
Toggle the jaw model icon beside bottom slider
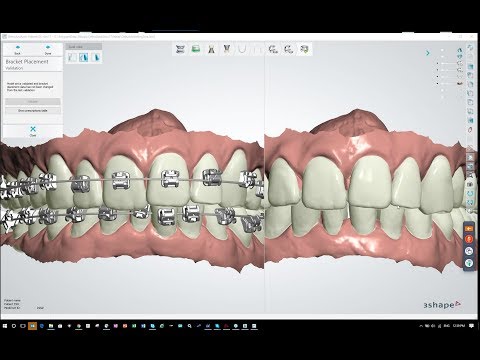pos(460,83)
